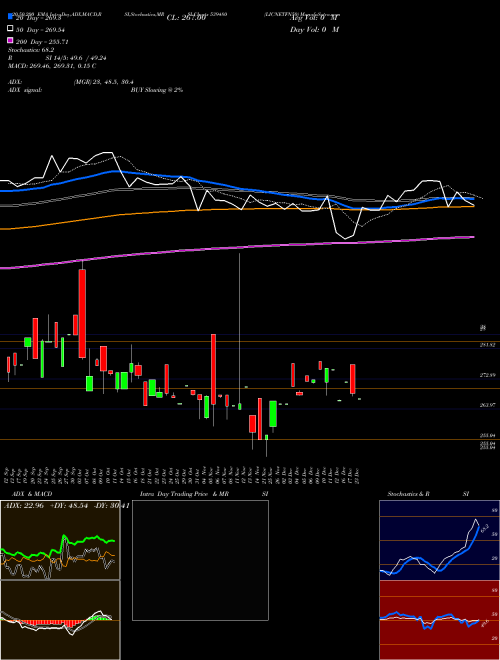Click the '+DY: 48.54' readout in ADX panel

pos(69,505)
